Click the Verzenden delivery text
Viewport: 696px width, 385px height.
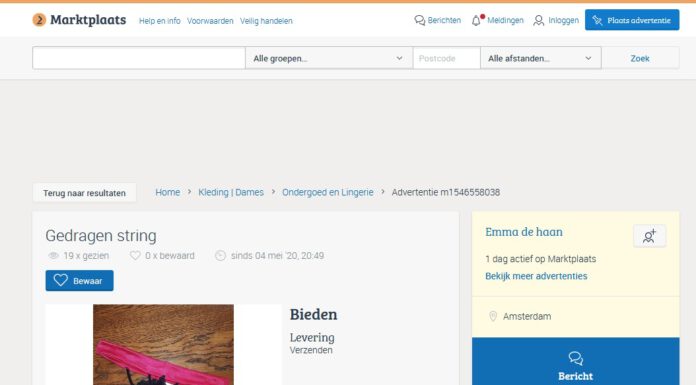tap(311, 350)
